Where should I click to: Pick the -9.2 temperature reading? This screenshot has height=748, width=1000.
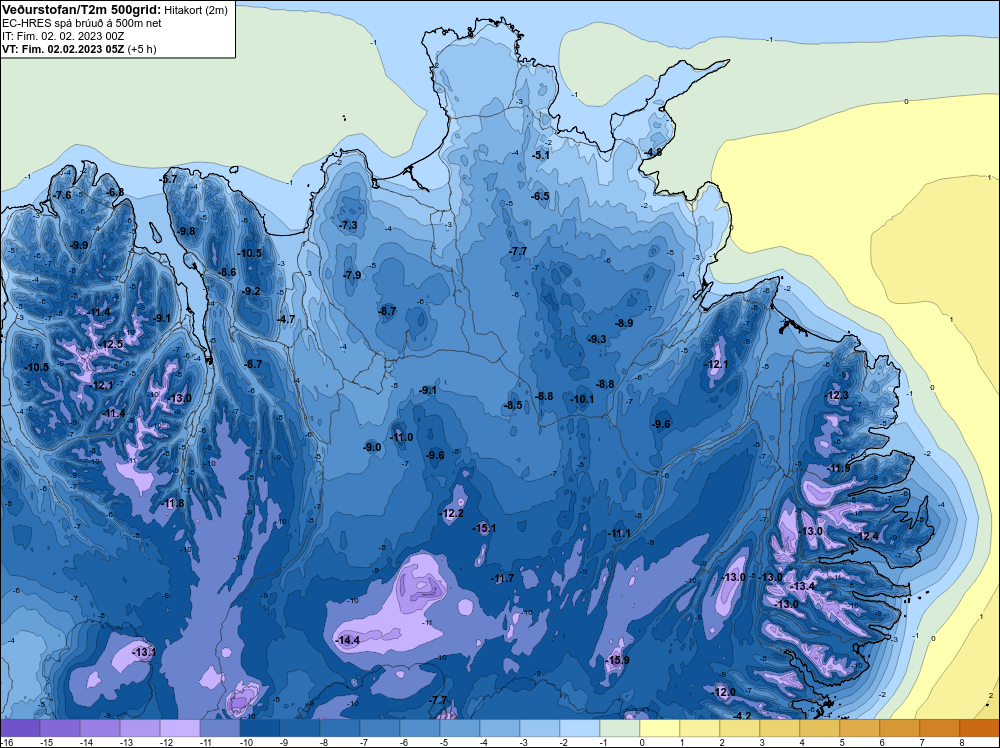(252, 291)
